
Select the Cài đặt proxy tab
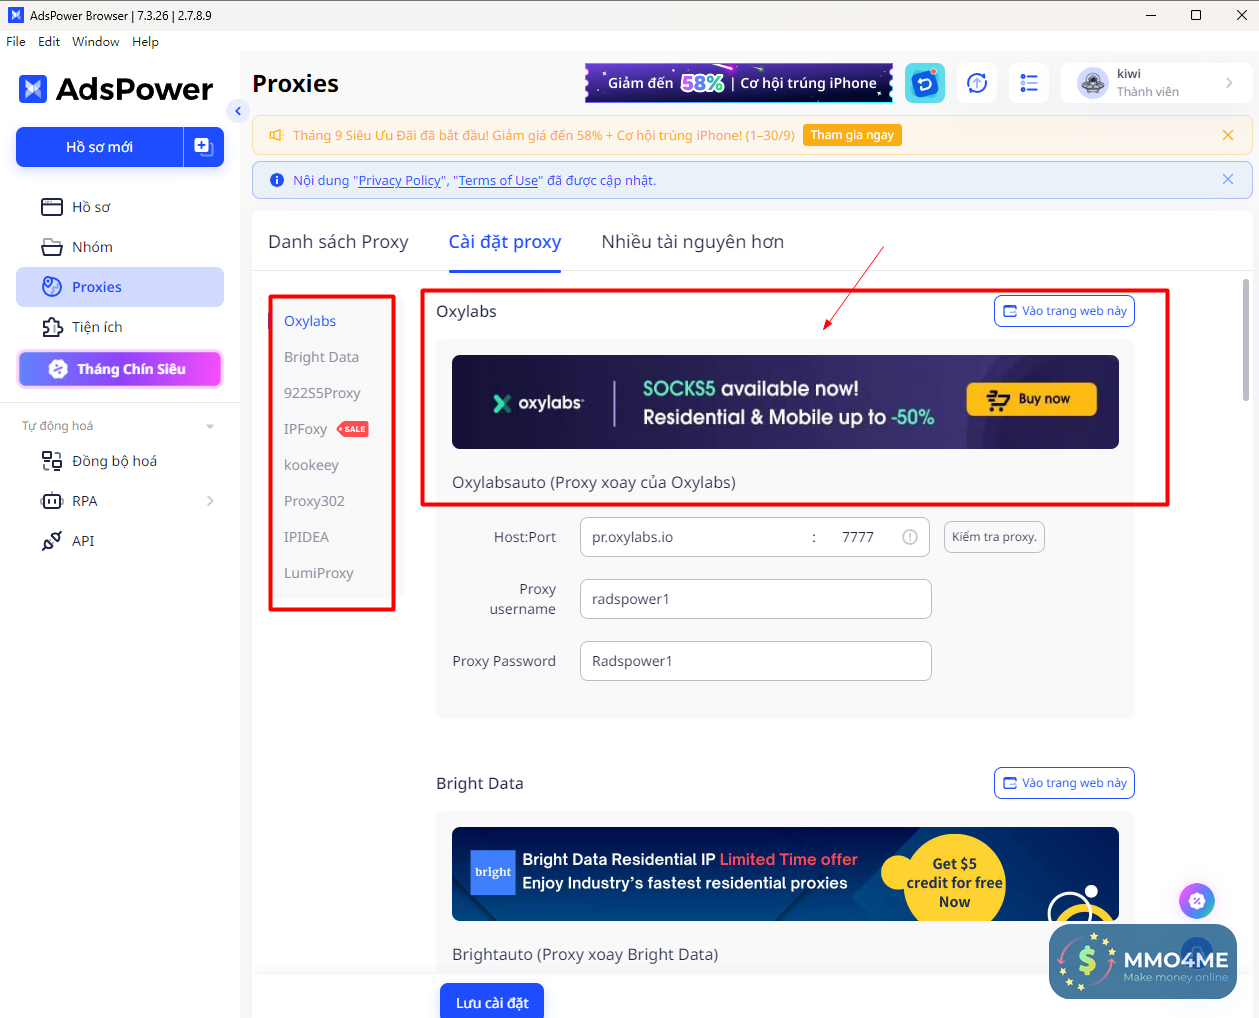[505, 242]
